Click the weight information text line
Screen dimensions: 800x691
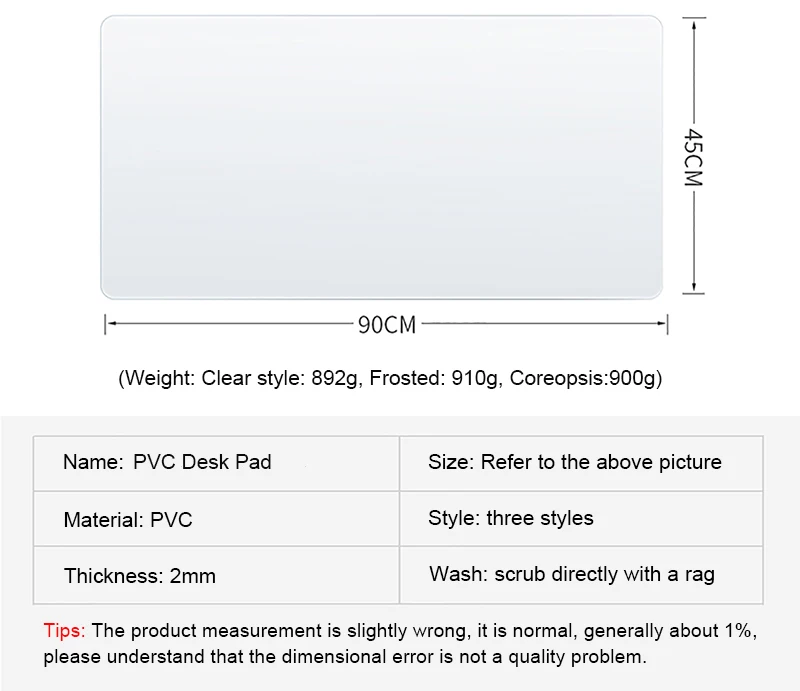[390, 378]
